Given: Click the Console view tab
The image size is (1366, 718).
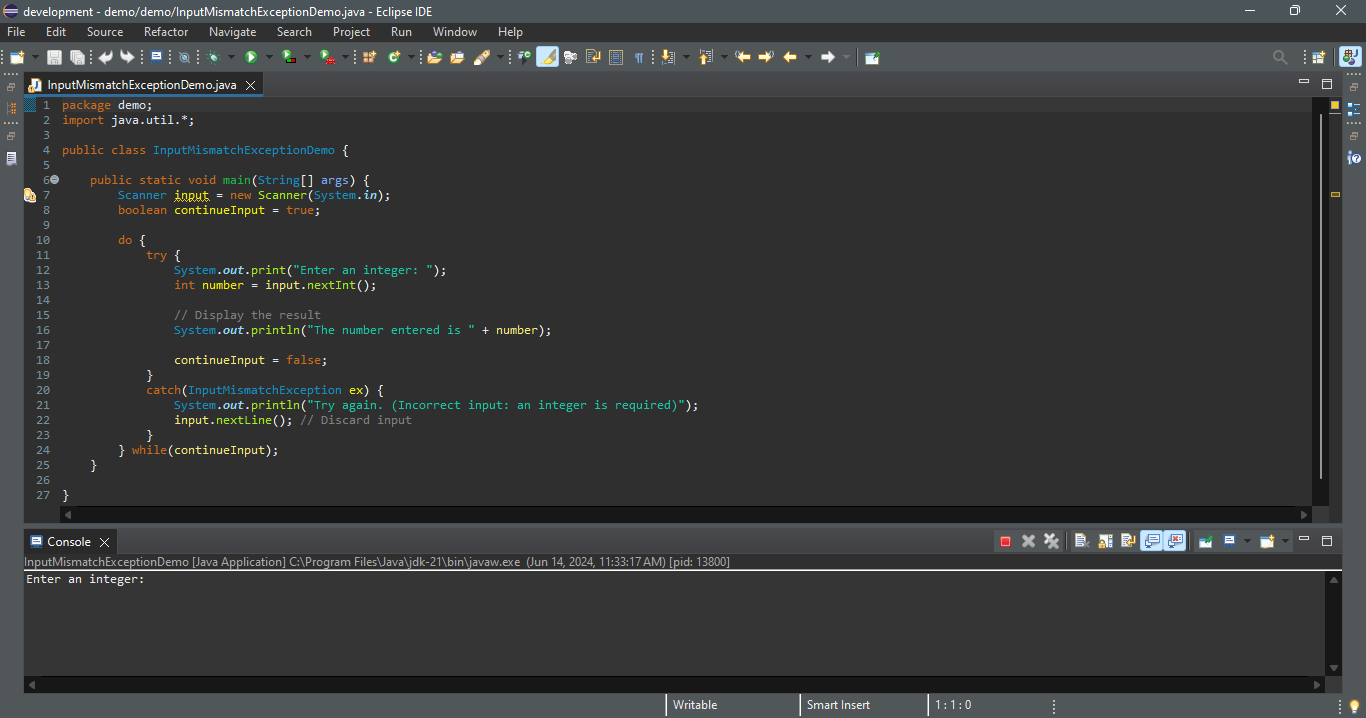Looking at the screenshot, I should click(x=68, y=542).
